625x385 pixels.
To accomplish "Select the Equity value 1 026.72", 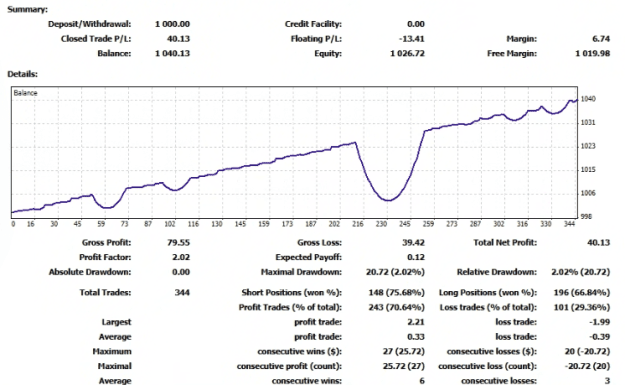I will click(x=407, y=53).
